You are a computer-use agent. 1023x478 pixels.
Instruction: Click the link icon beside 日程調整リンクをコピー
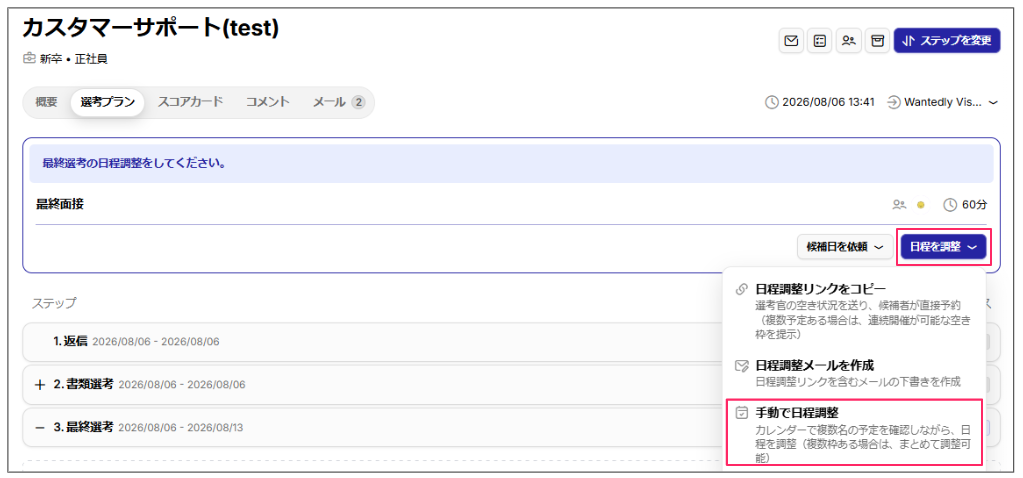pos(741,289)
